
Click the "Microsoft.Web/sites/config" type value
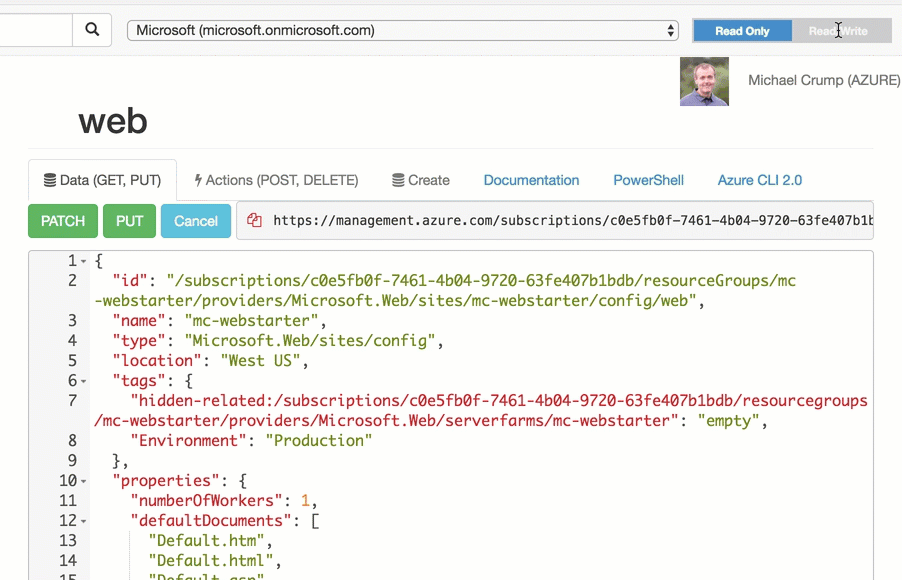click(309, 341)
